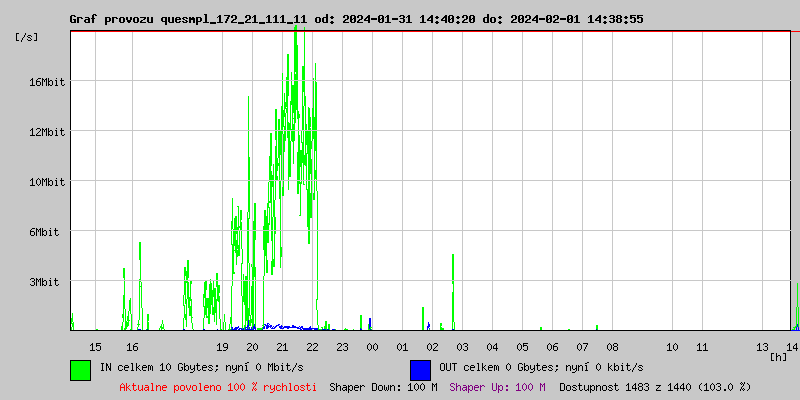Click hour label '08' on x-axis

[x=612, y=347]
